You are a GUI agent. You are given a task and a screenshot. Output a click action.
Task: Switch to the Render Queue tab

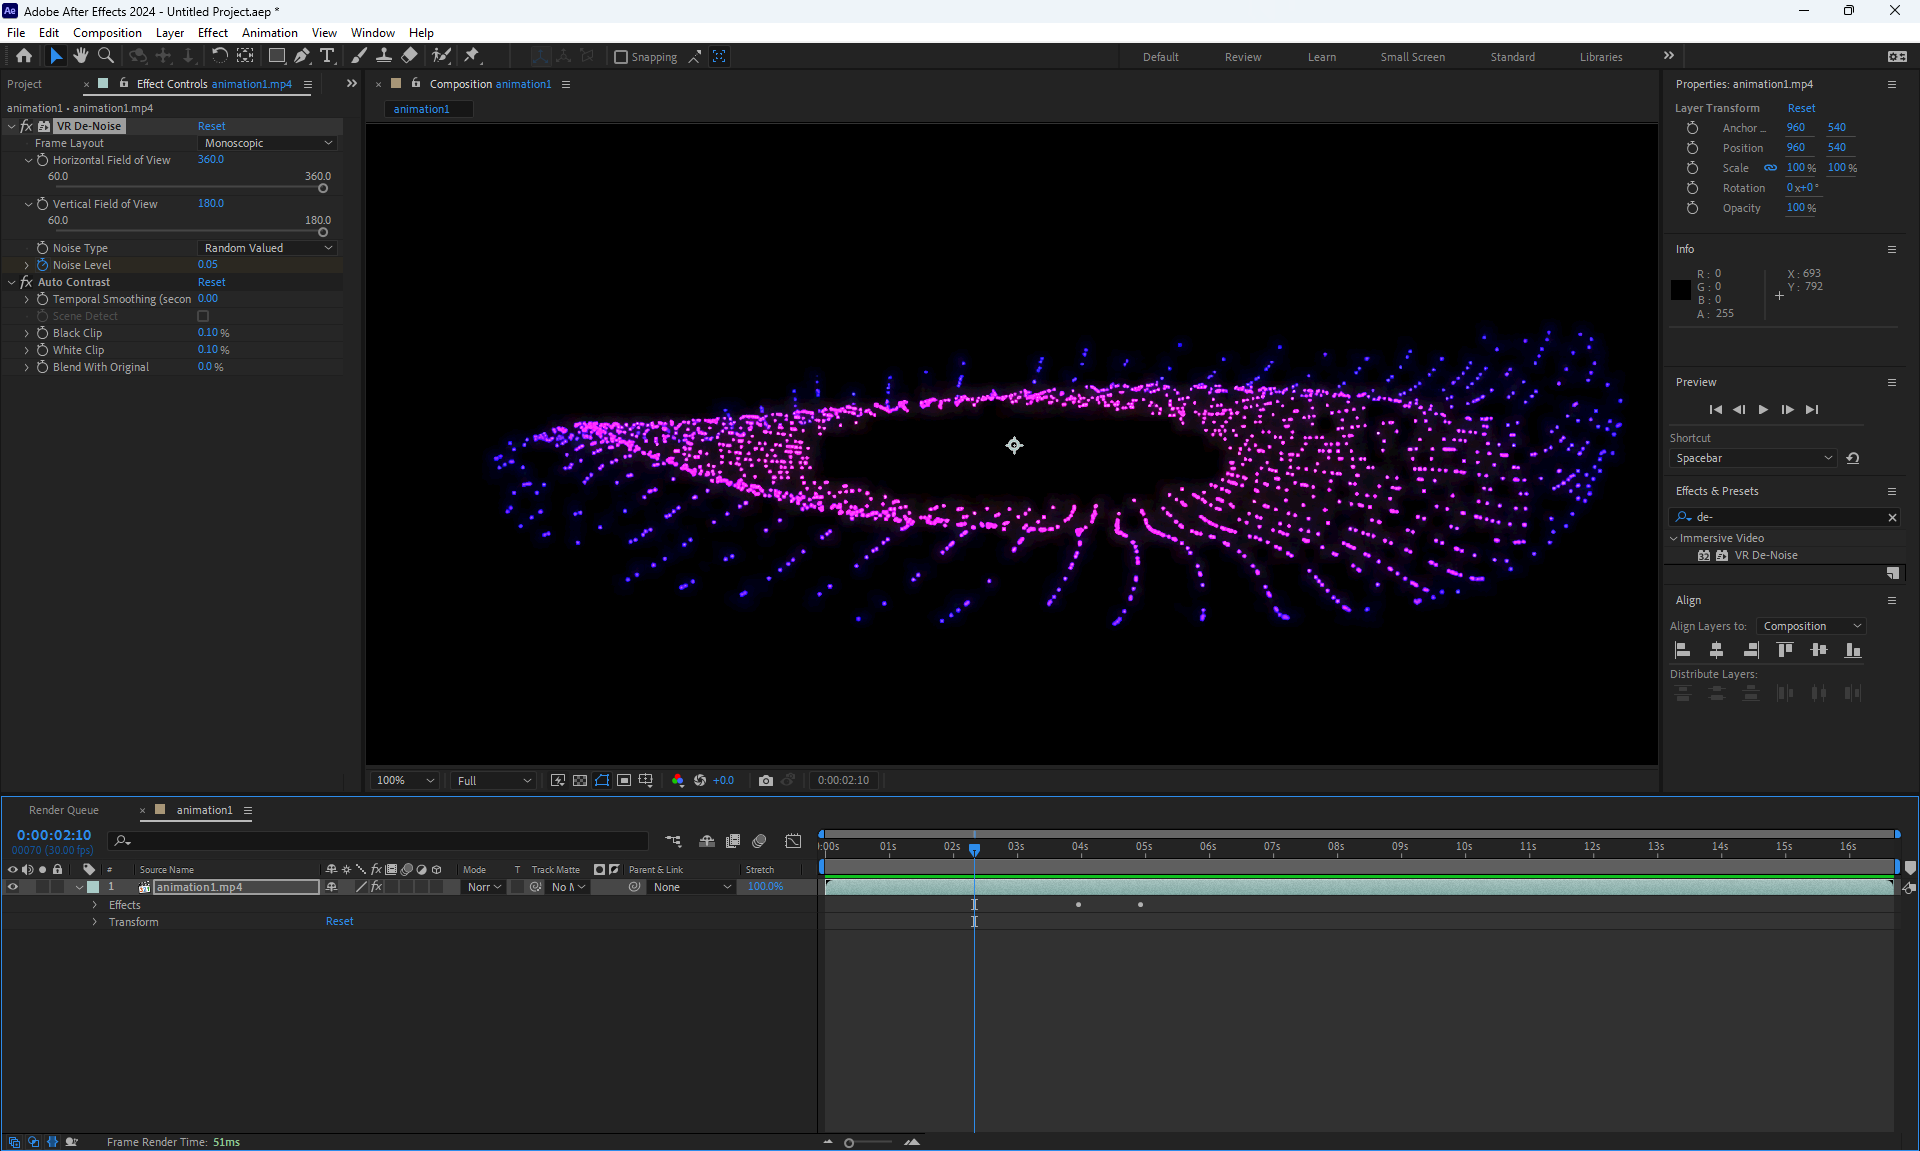pos(64,810)
